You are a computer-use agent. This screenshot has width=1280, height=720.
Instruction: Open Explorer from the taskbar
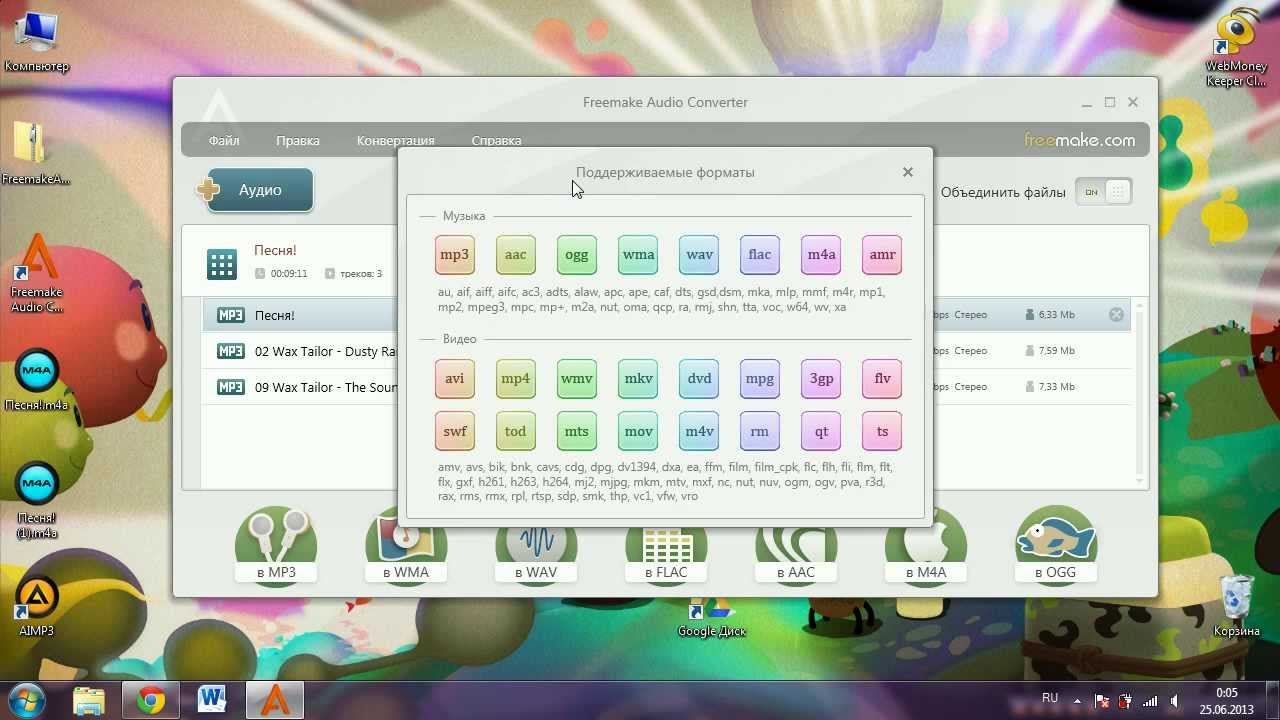tap(89, 700)
